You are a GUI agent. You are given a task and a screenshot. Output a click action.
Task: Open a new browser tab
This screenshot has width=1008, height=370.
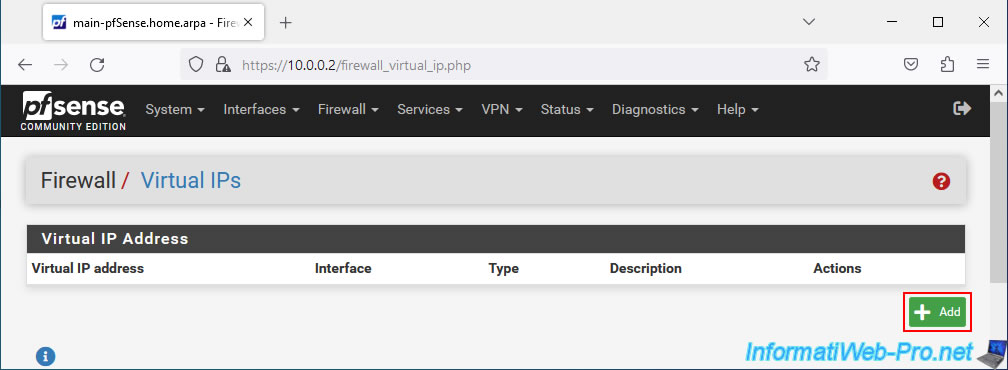click(286, 22)
